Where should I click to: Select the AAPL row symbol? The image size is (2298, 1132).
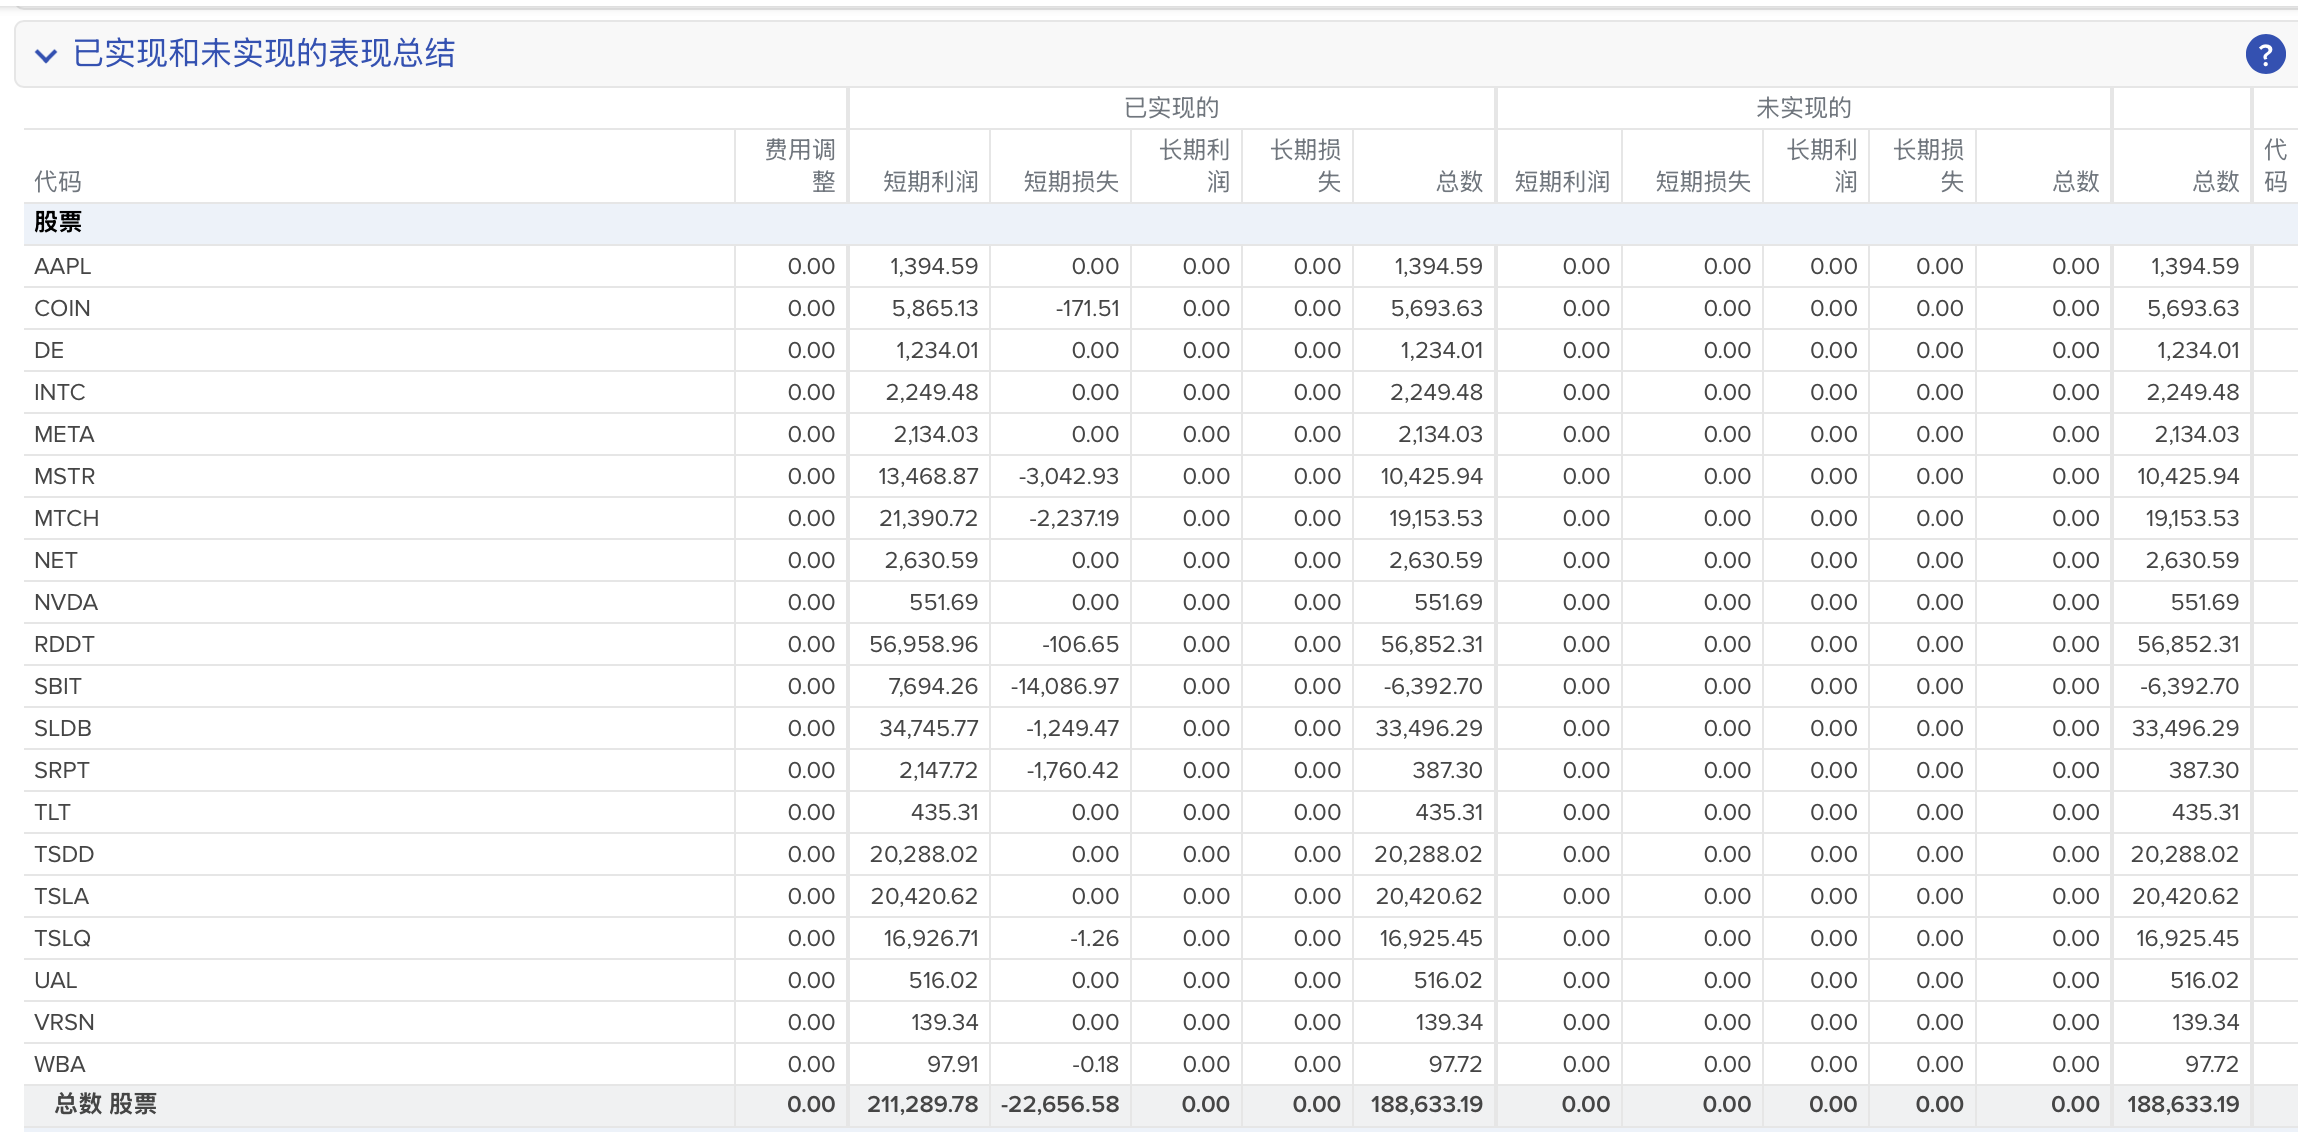pyautogui.click(x=62, y=266)
